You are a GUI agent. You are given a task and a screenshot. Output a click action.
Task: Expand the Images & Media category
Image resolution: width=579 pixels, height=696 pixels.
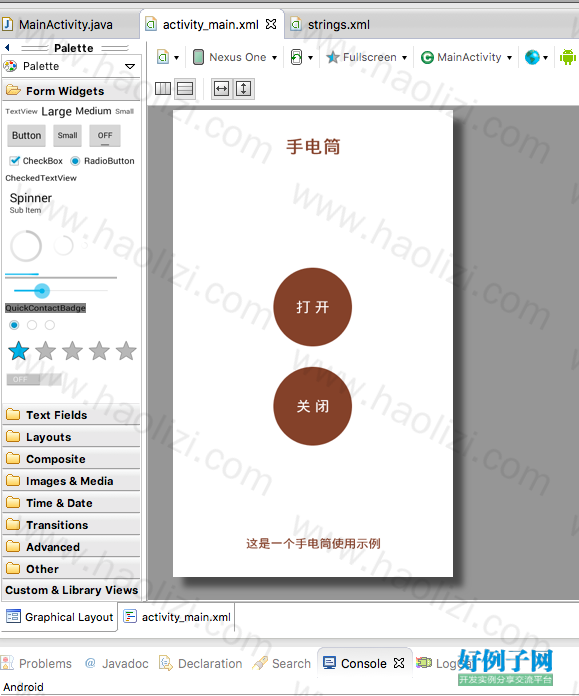71,481
